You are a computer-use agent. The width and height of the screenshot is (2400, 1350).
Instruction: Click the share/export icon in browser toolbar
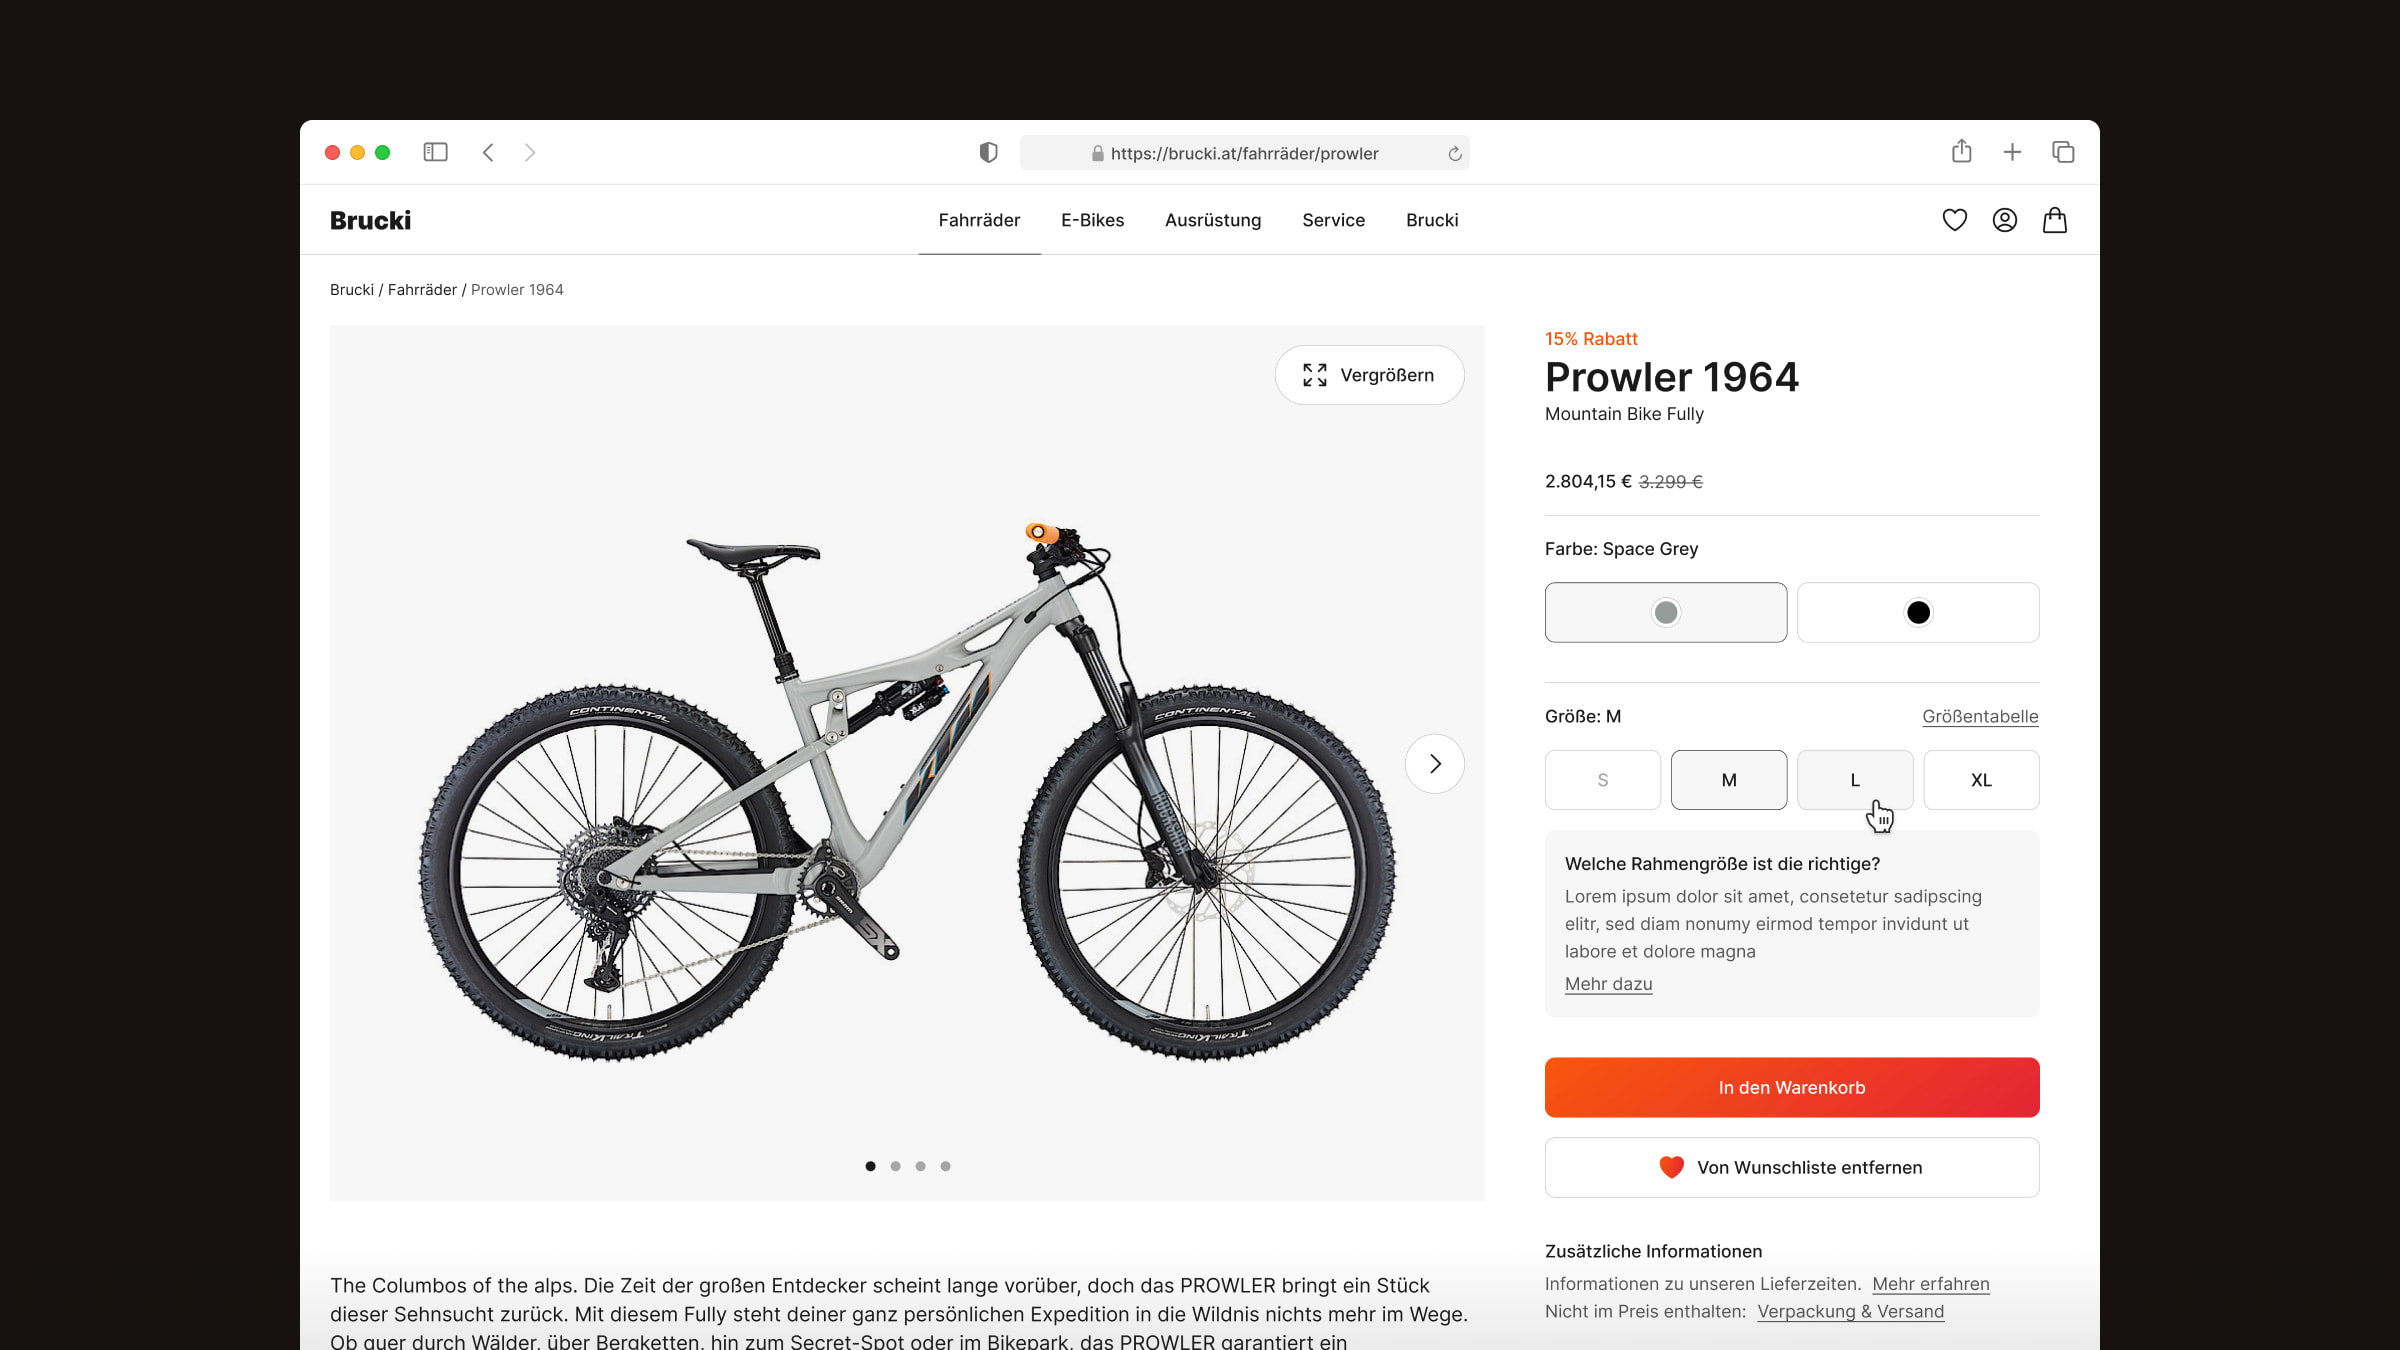coord(1962,152)
